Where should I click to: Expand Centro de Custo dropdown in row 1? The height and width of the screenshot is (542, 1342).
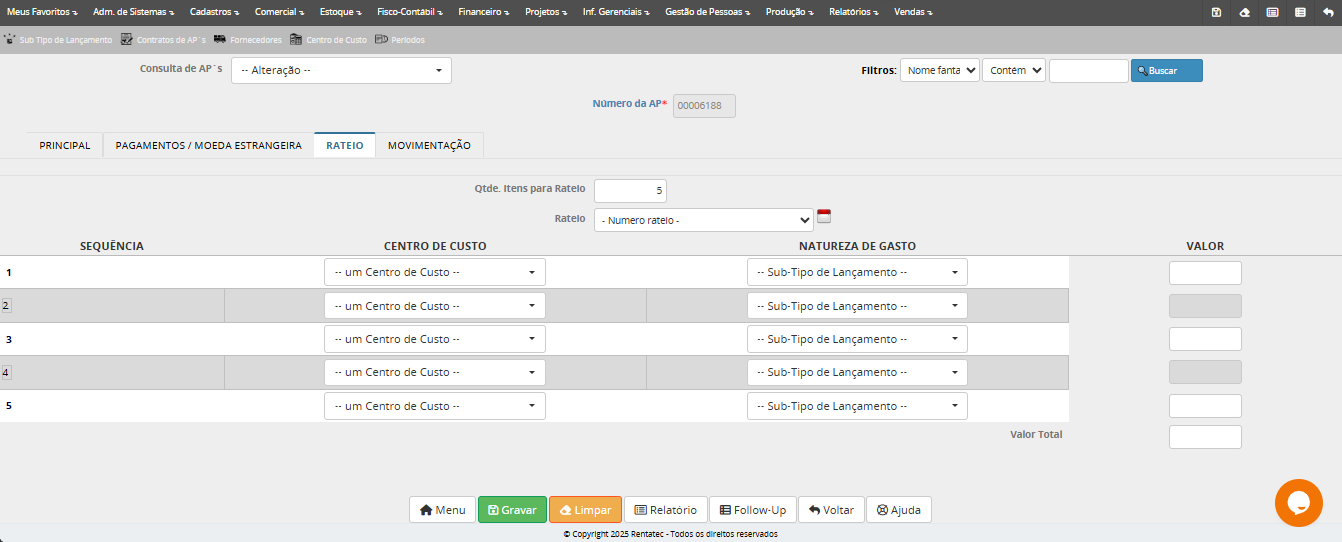[434, 272]
